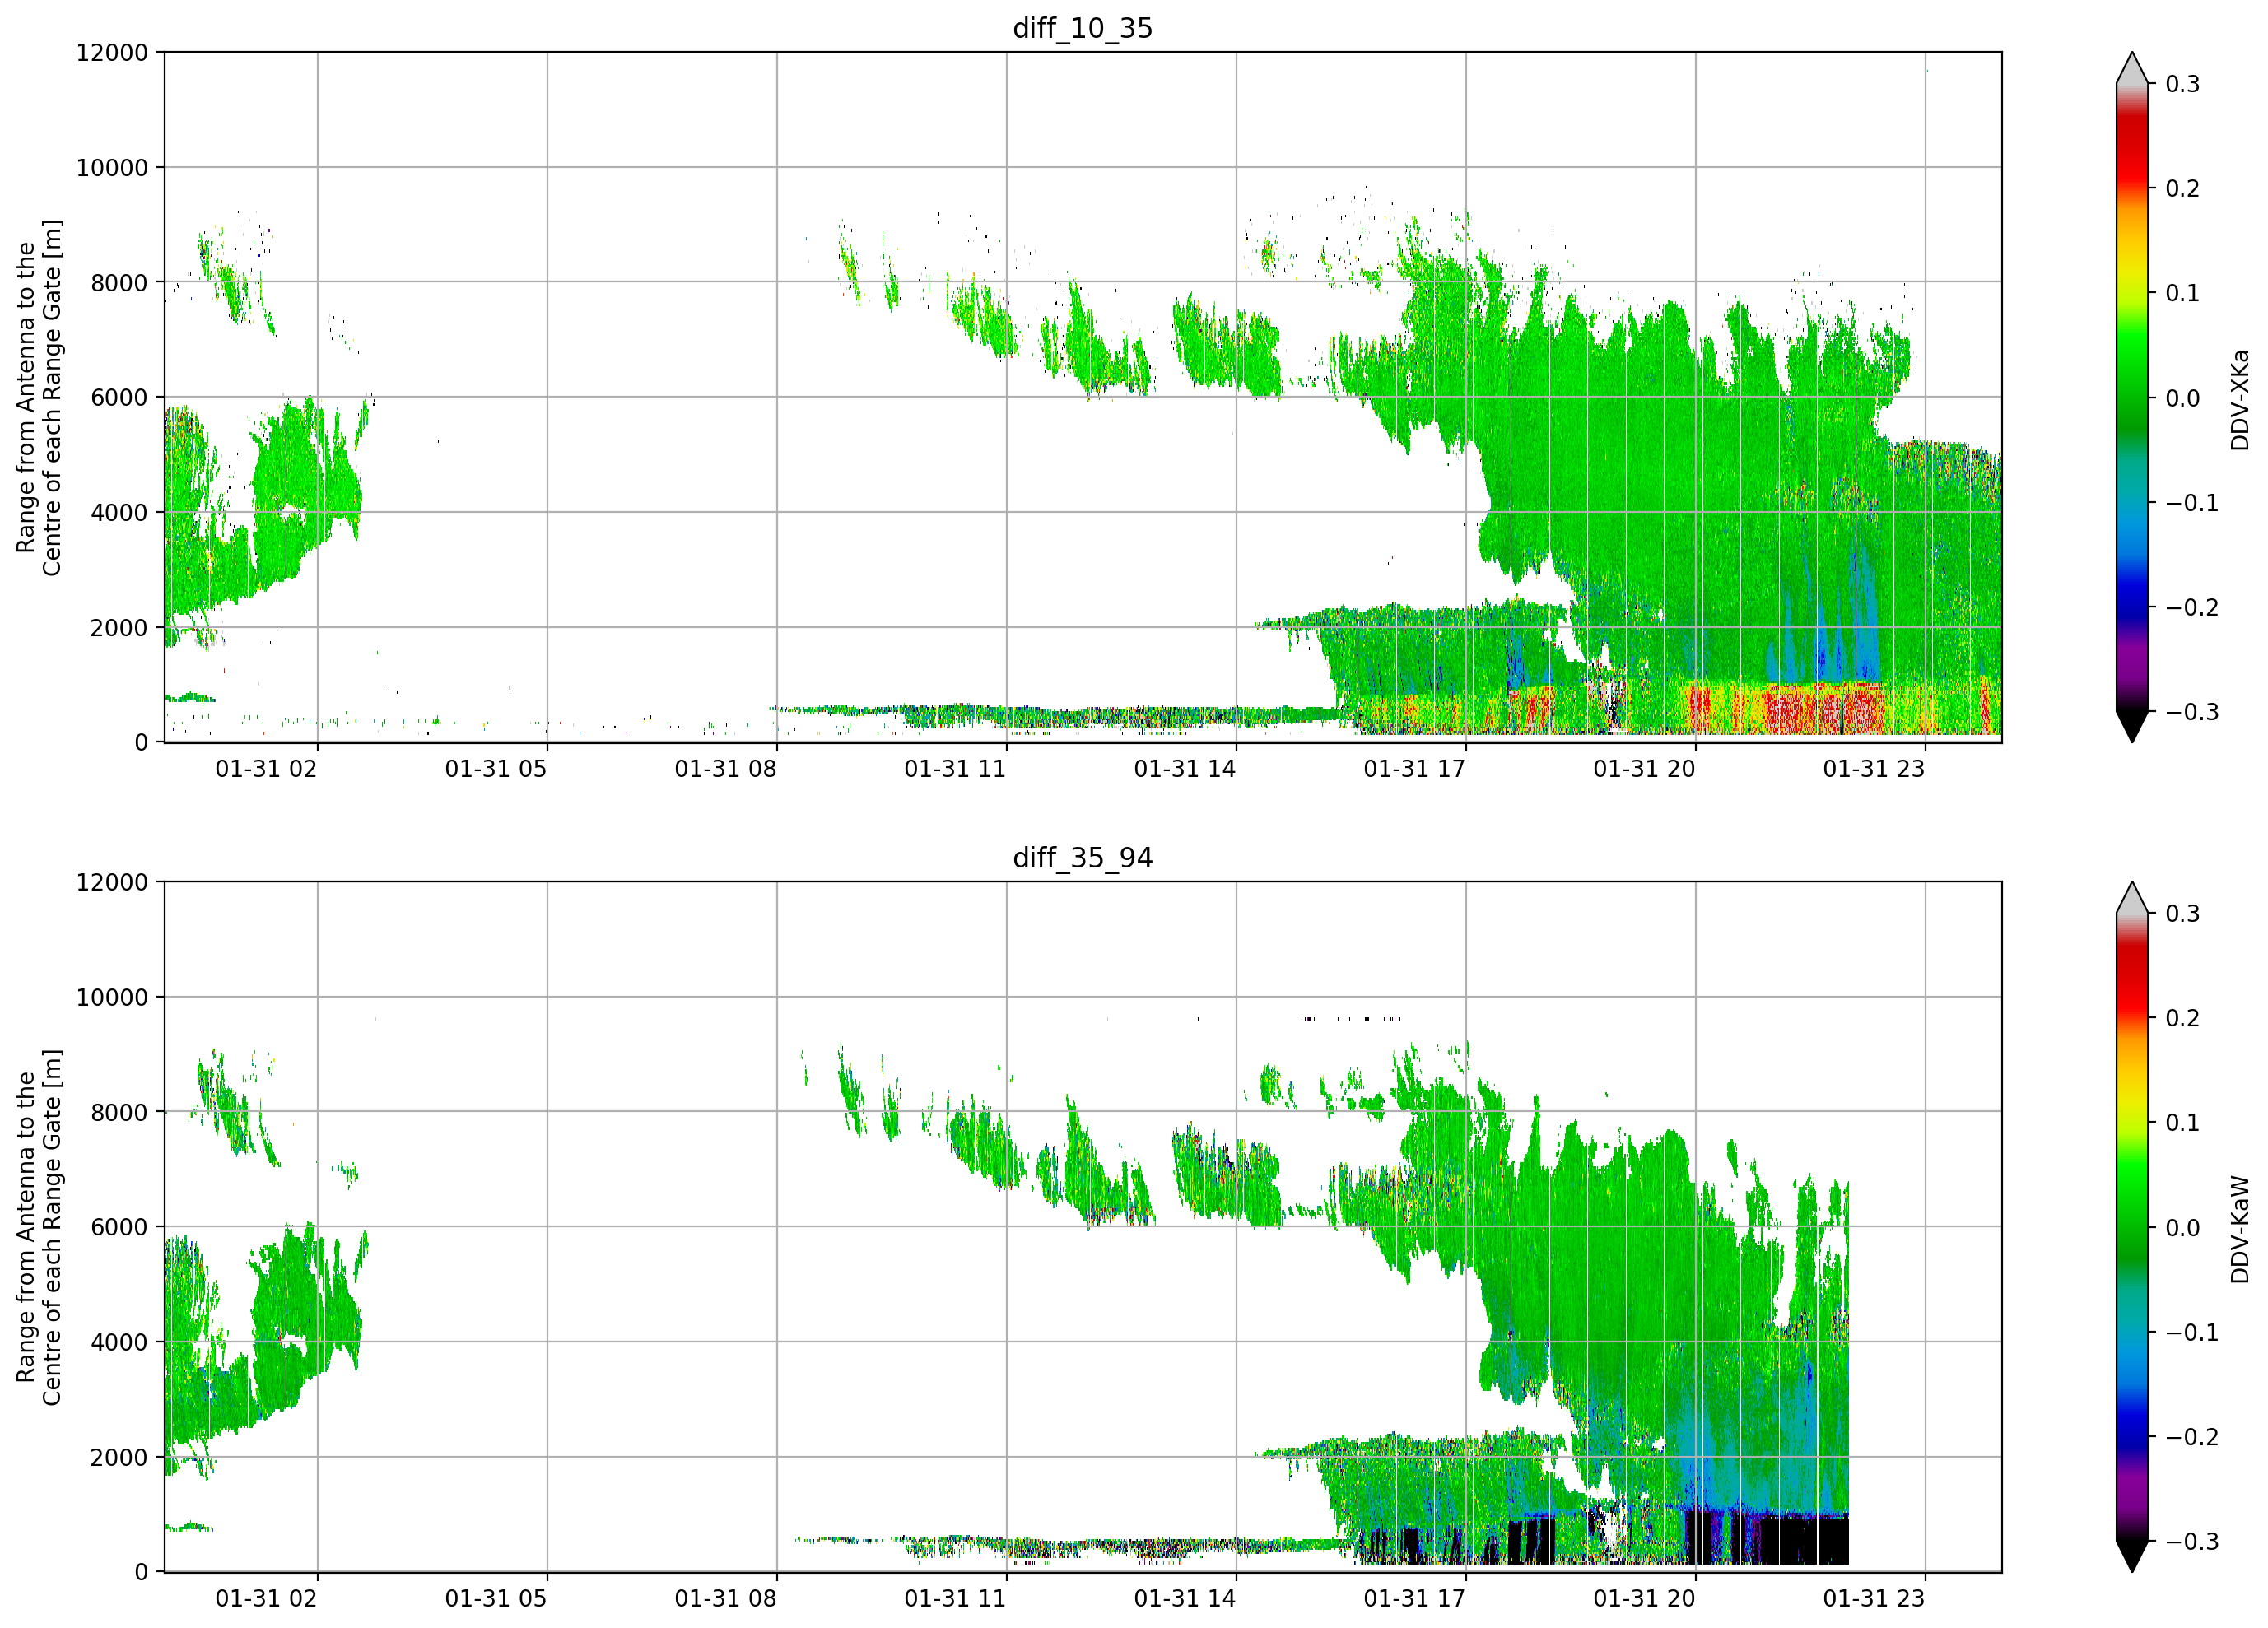This screenshot has width=2268, height=1628.
Task: Click '01-31 05' time tick under diff_35_94
Action: click(496, 1599)
